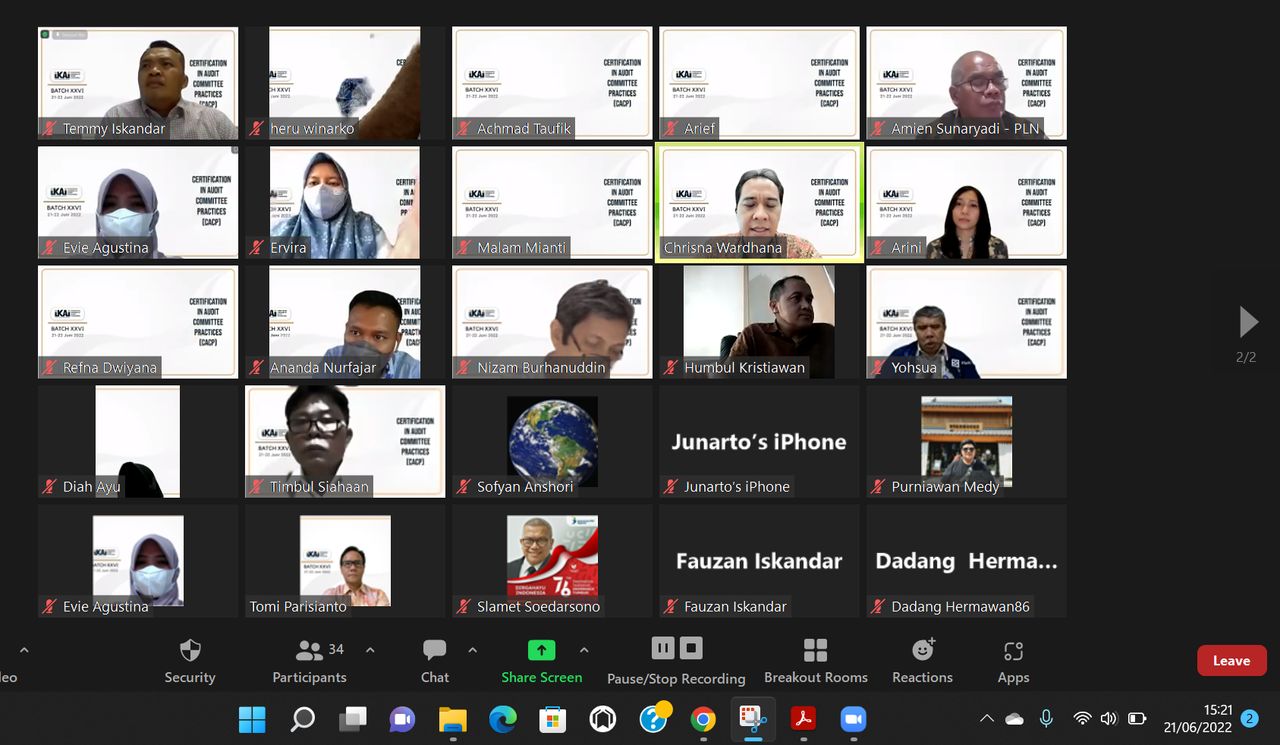Start Share Screen
The height and width of the screenshot is (745, 1280).
point(541,662)
